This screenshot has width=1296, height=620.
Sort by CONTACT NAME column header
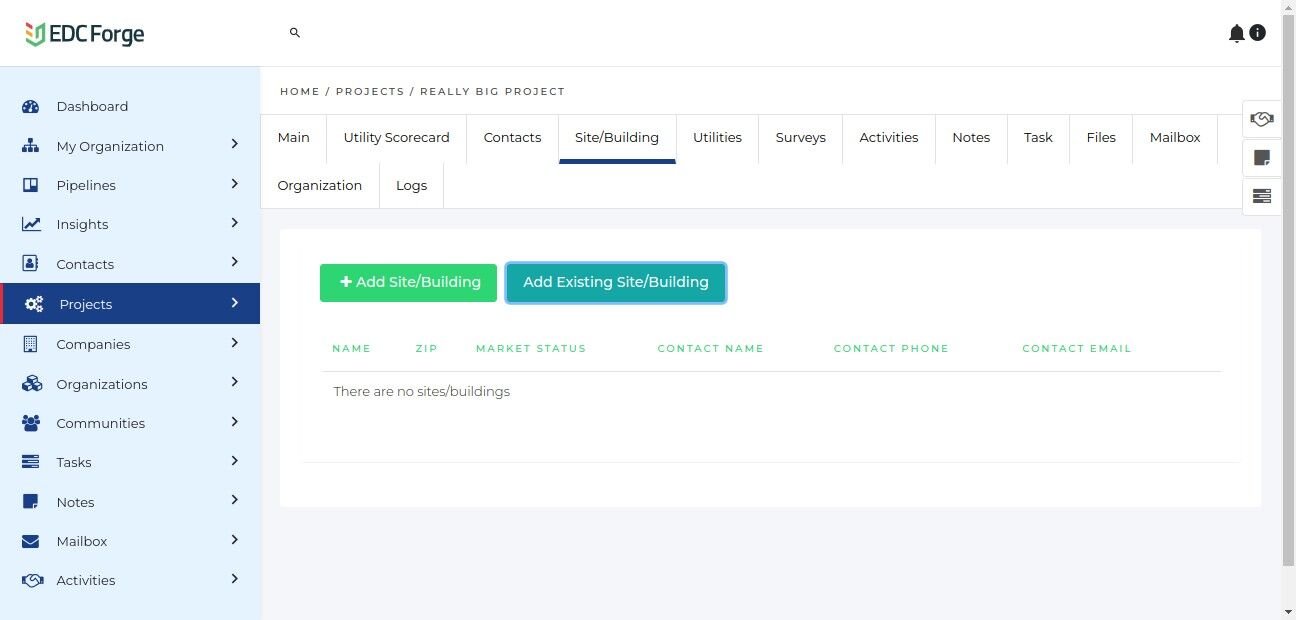coord(710,348)
